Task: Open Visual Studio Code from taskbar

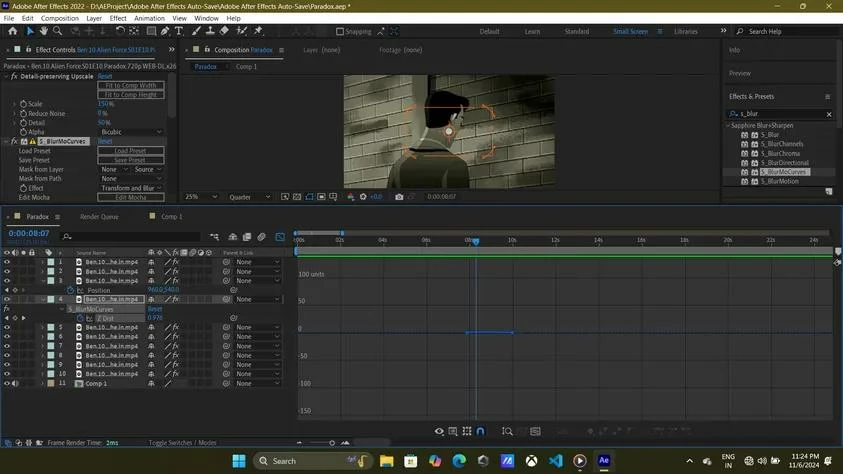Action: point(555,461)
